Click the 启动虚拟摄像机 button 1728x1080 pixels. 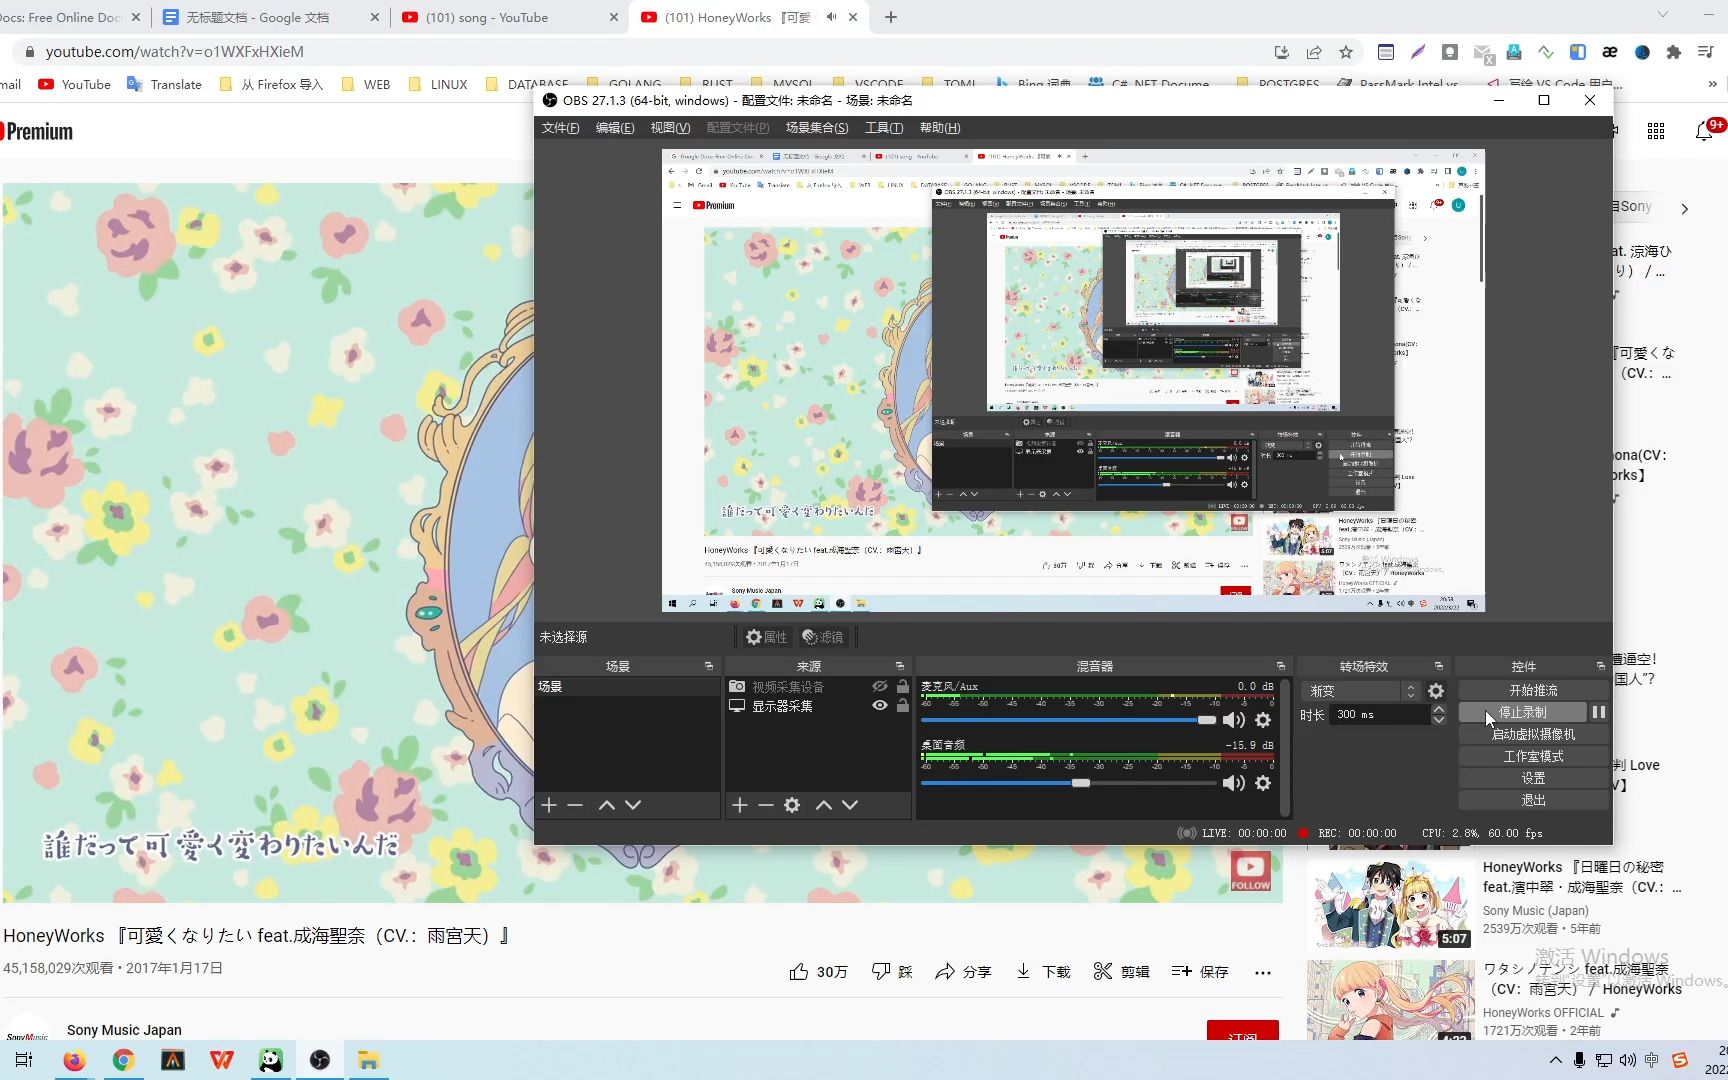point(1533,734)
